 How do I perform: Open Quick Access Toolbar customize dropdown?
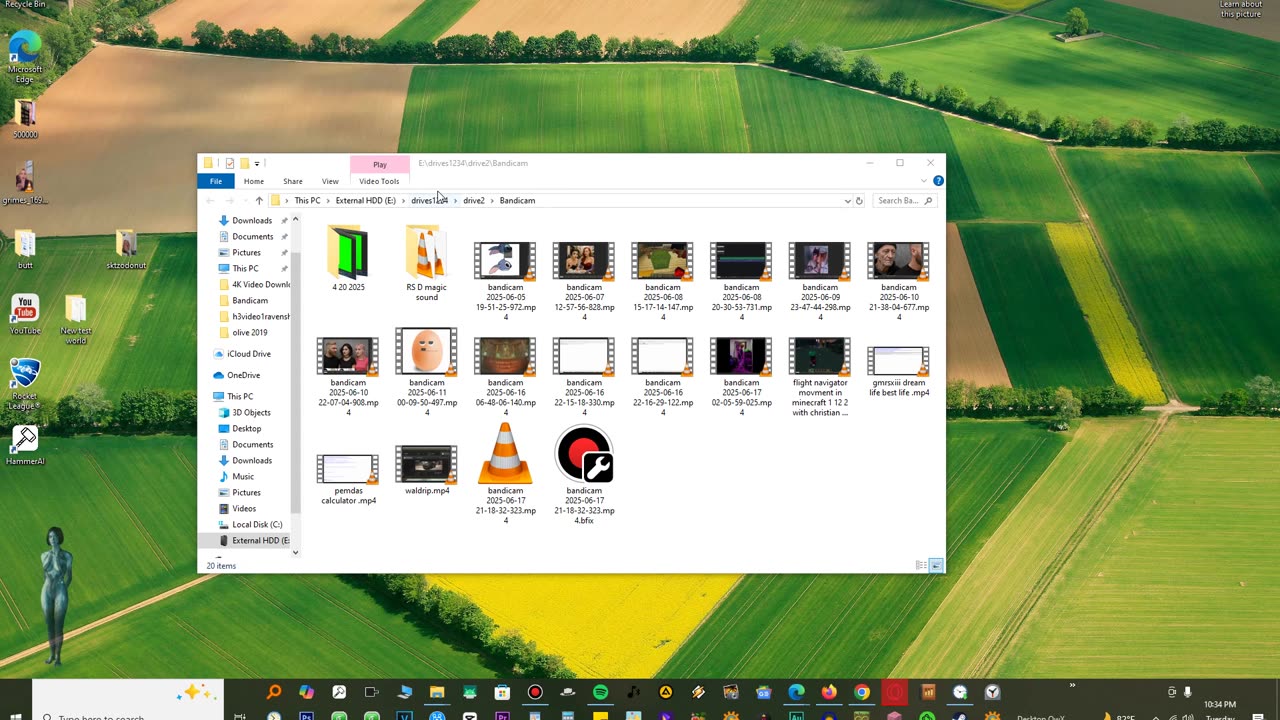click(257, 164)
